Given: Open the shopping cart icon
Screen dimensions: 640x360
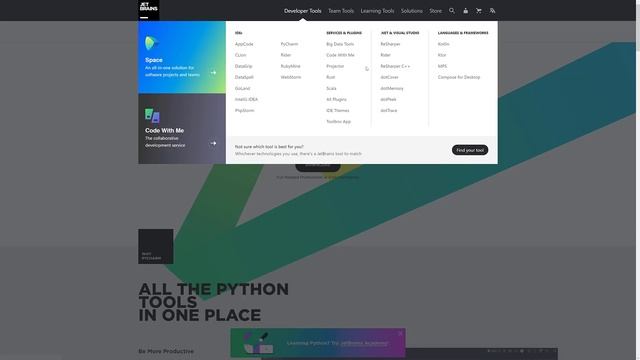Looking at the screenshot, I should coord(479,11).
